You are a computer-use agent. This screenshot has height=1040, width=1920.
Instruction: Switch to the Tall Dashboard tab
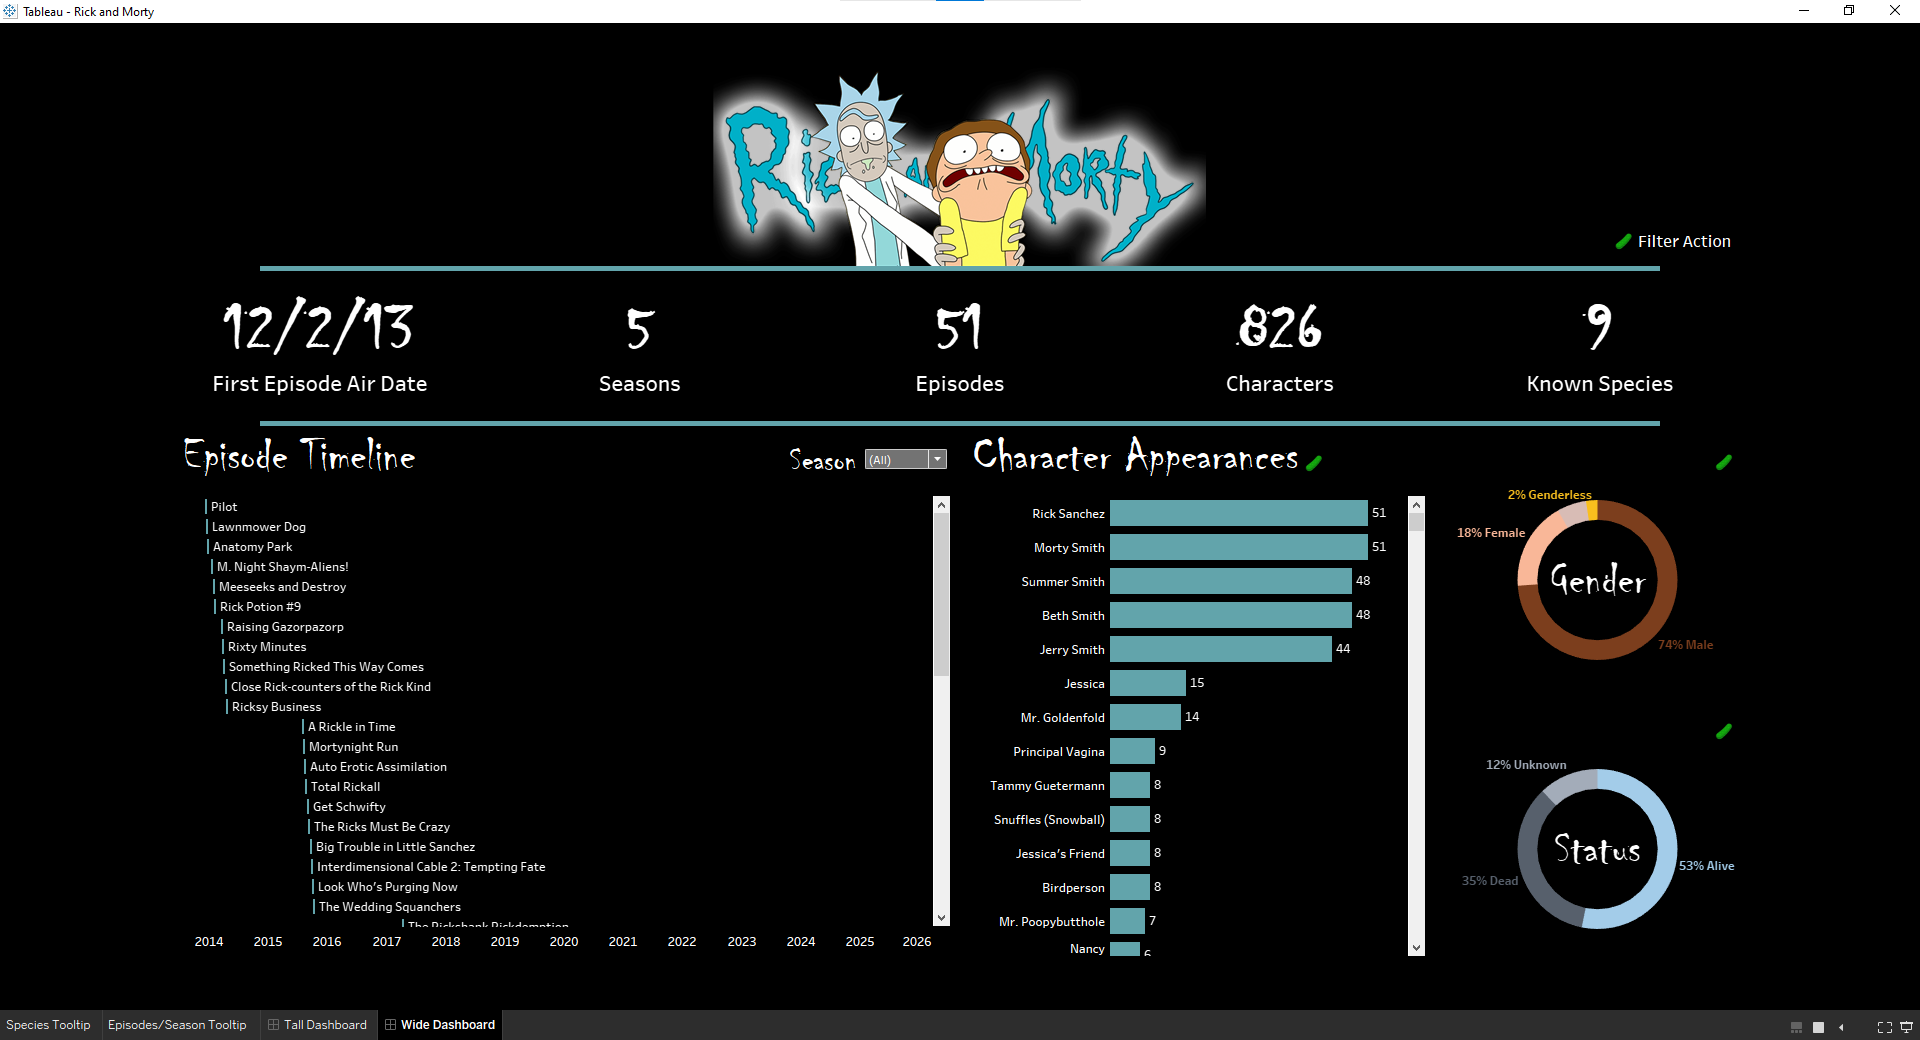pyautogui.click(x=317, y=1025)
